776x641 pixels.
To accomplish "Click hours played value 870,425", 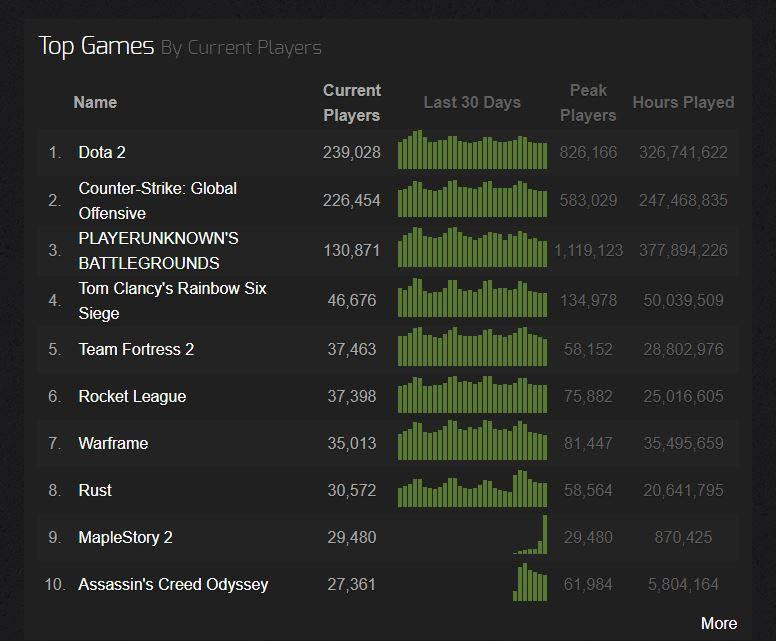I will 683,537.
